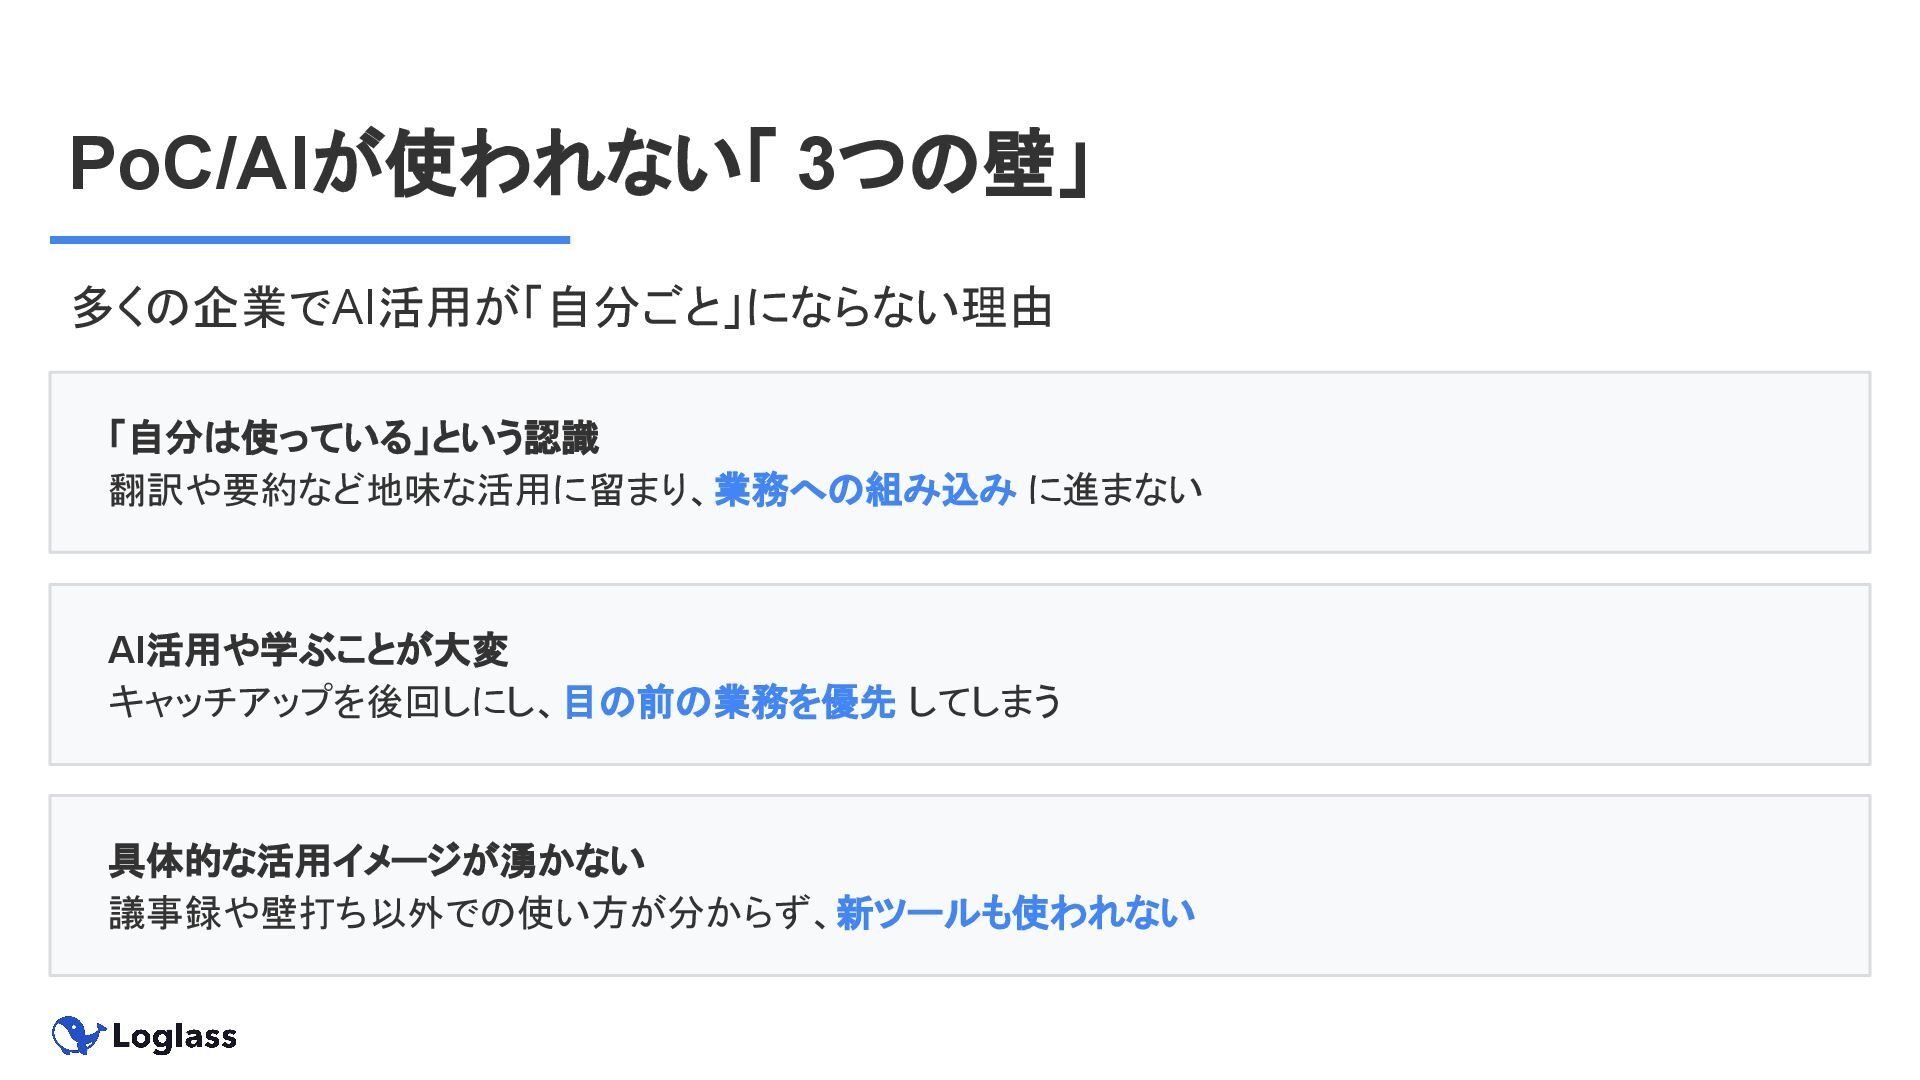The height and width of the screenshot is (1080, 1920).
Task: Select the slide title 'PoC/AIが使われない「3つの壁」'
Action: click(x=579, y=163)
